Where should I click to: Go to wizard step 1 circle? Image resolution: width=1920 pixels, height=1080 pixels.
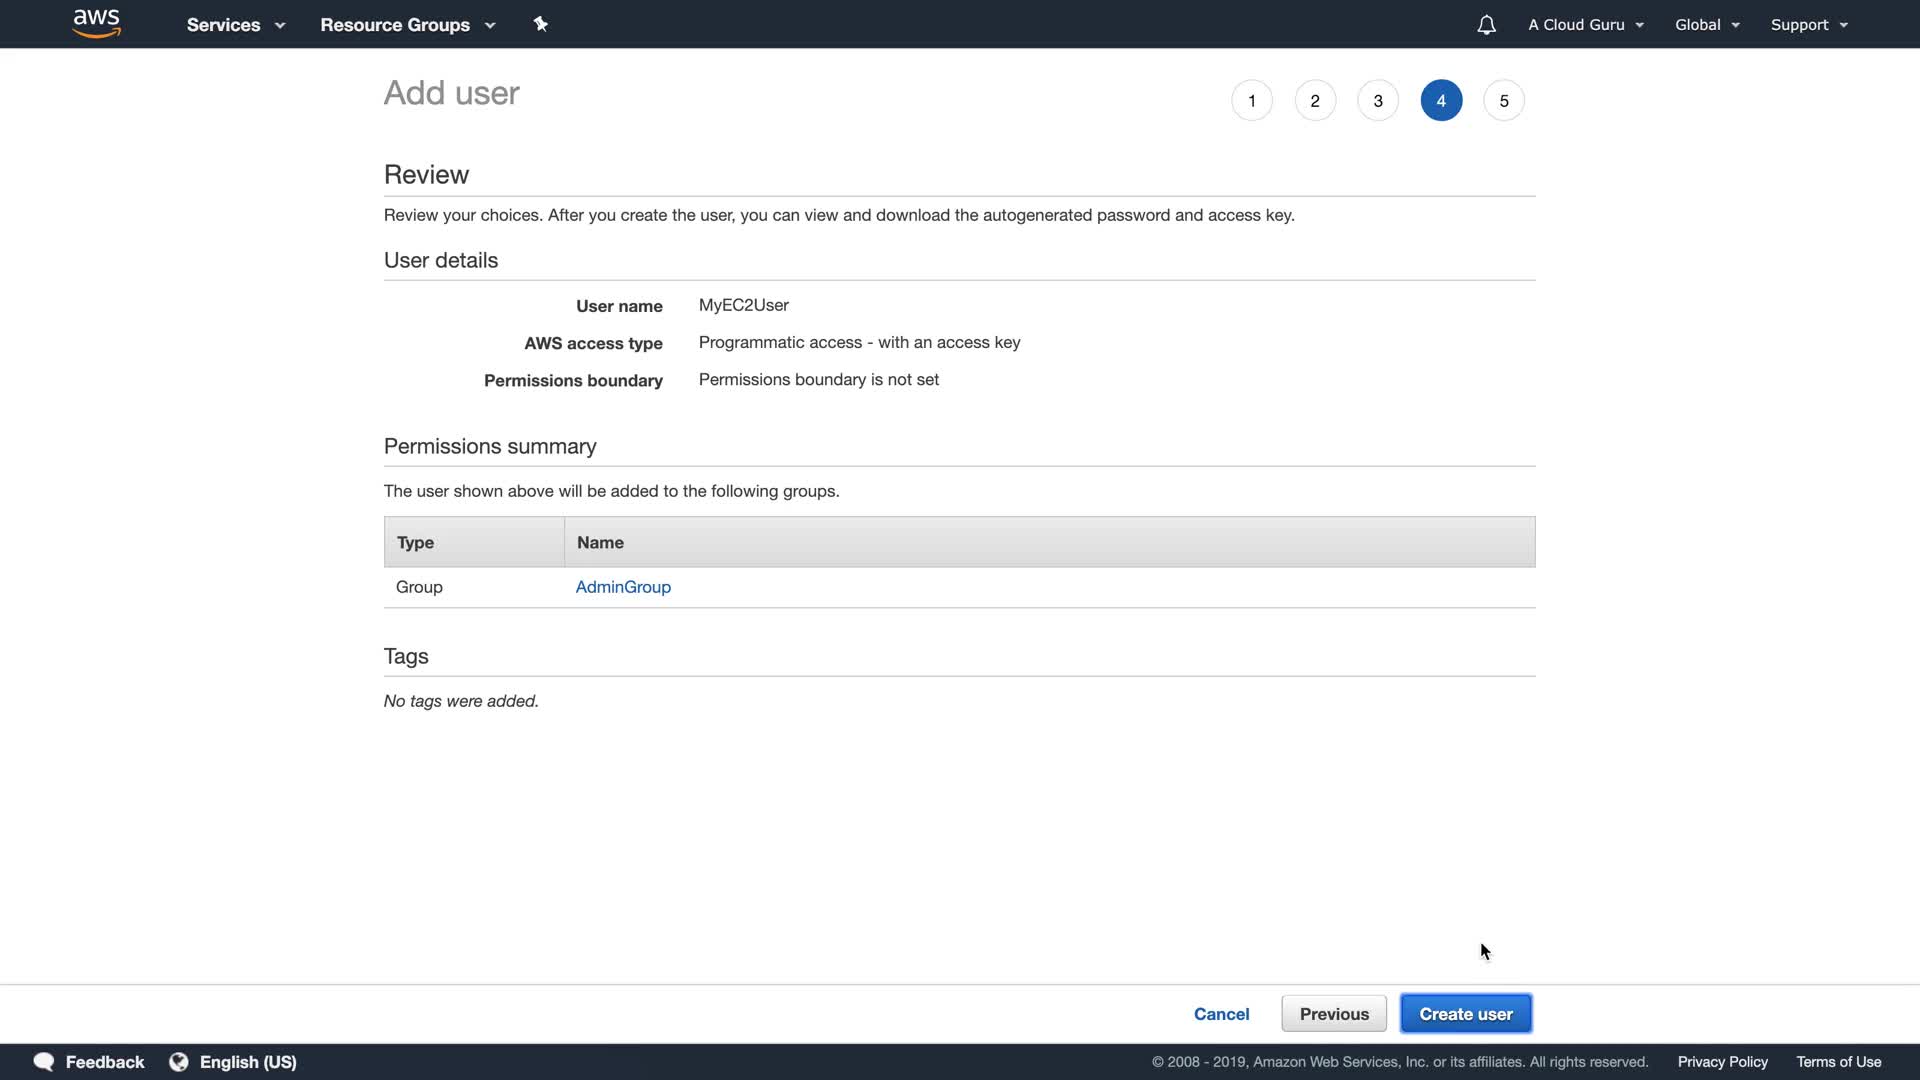point(1251,100)
